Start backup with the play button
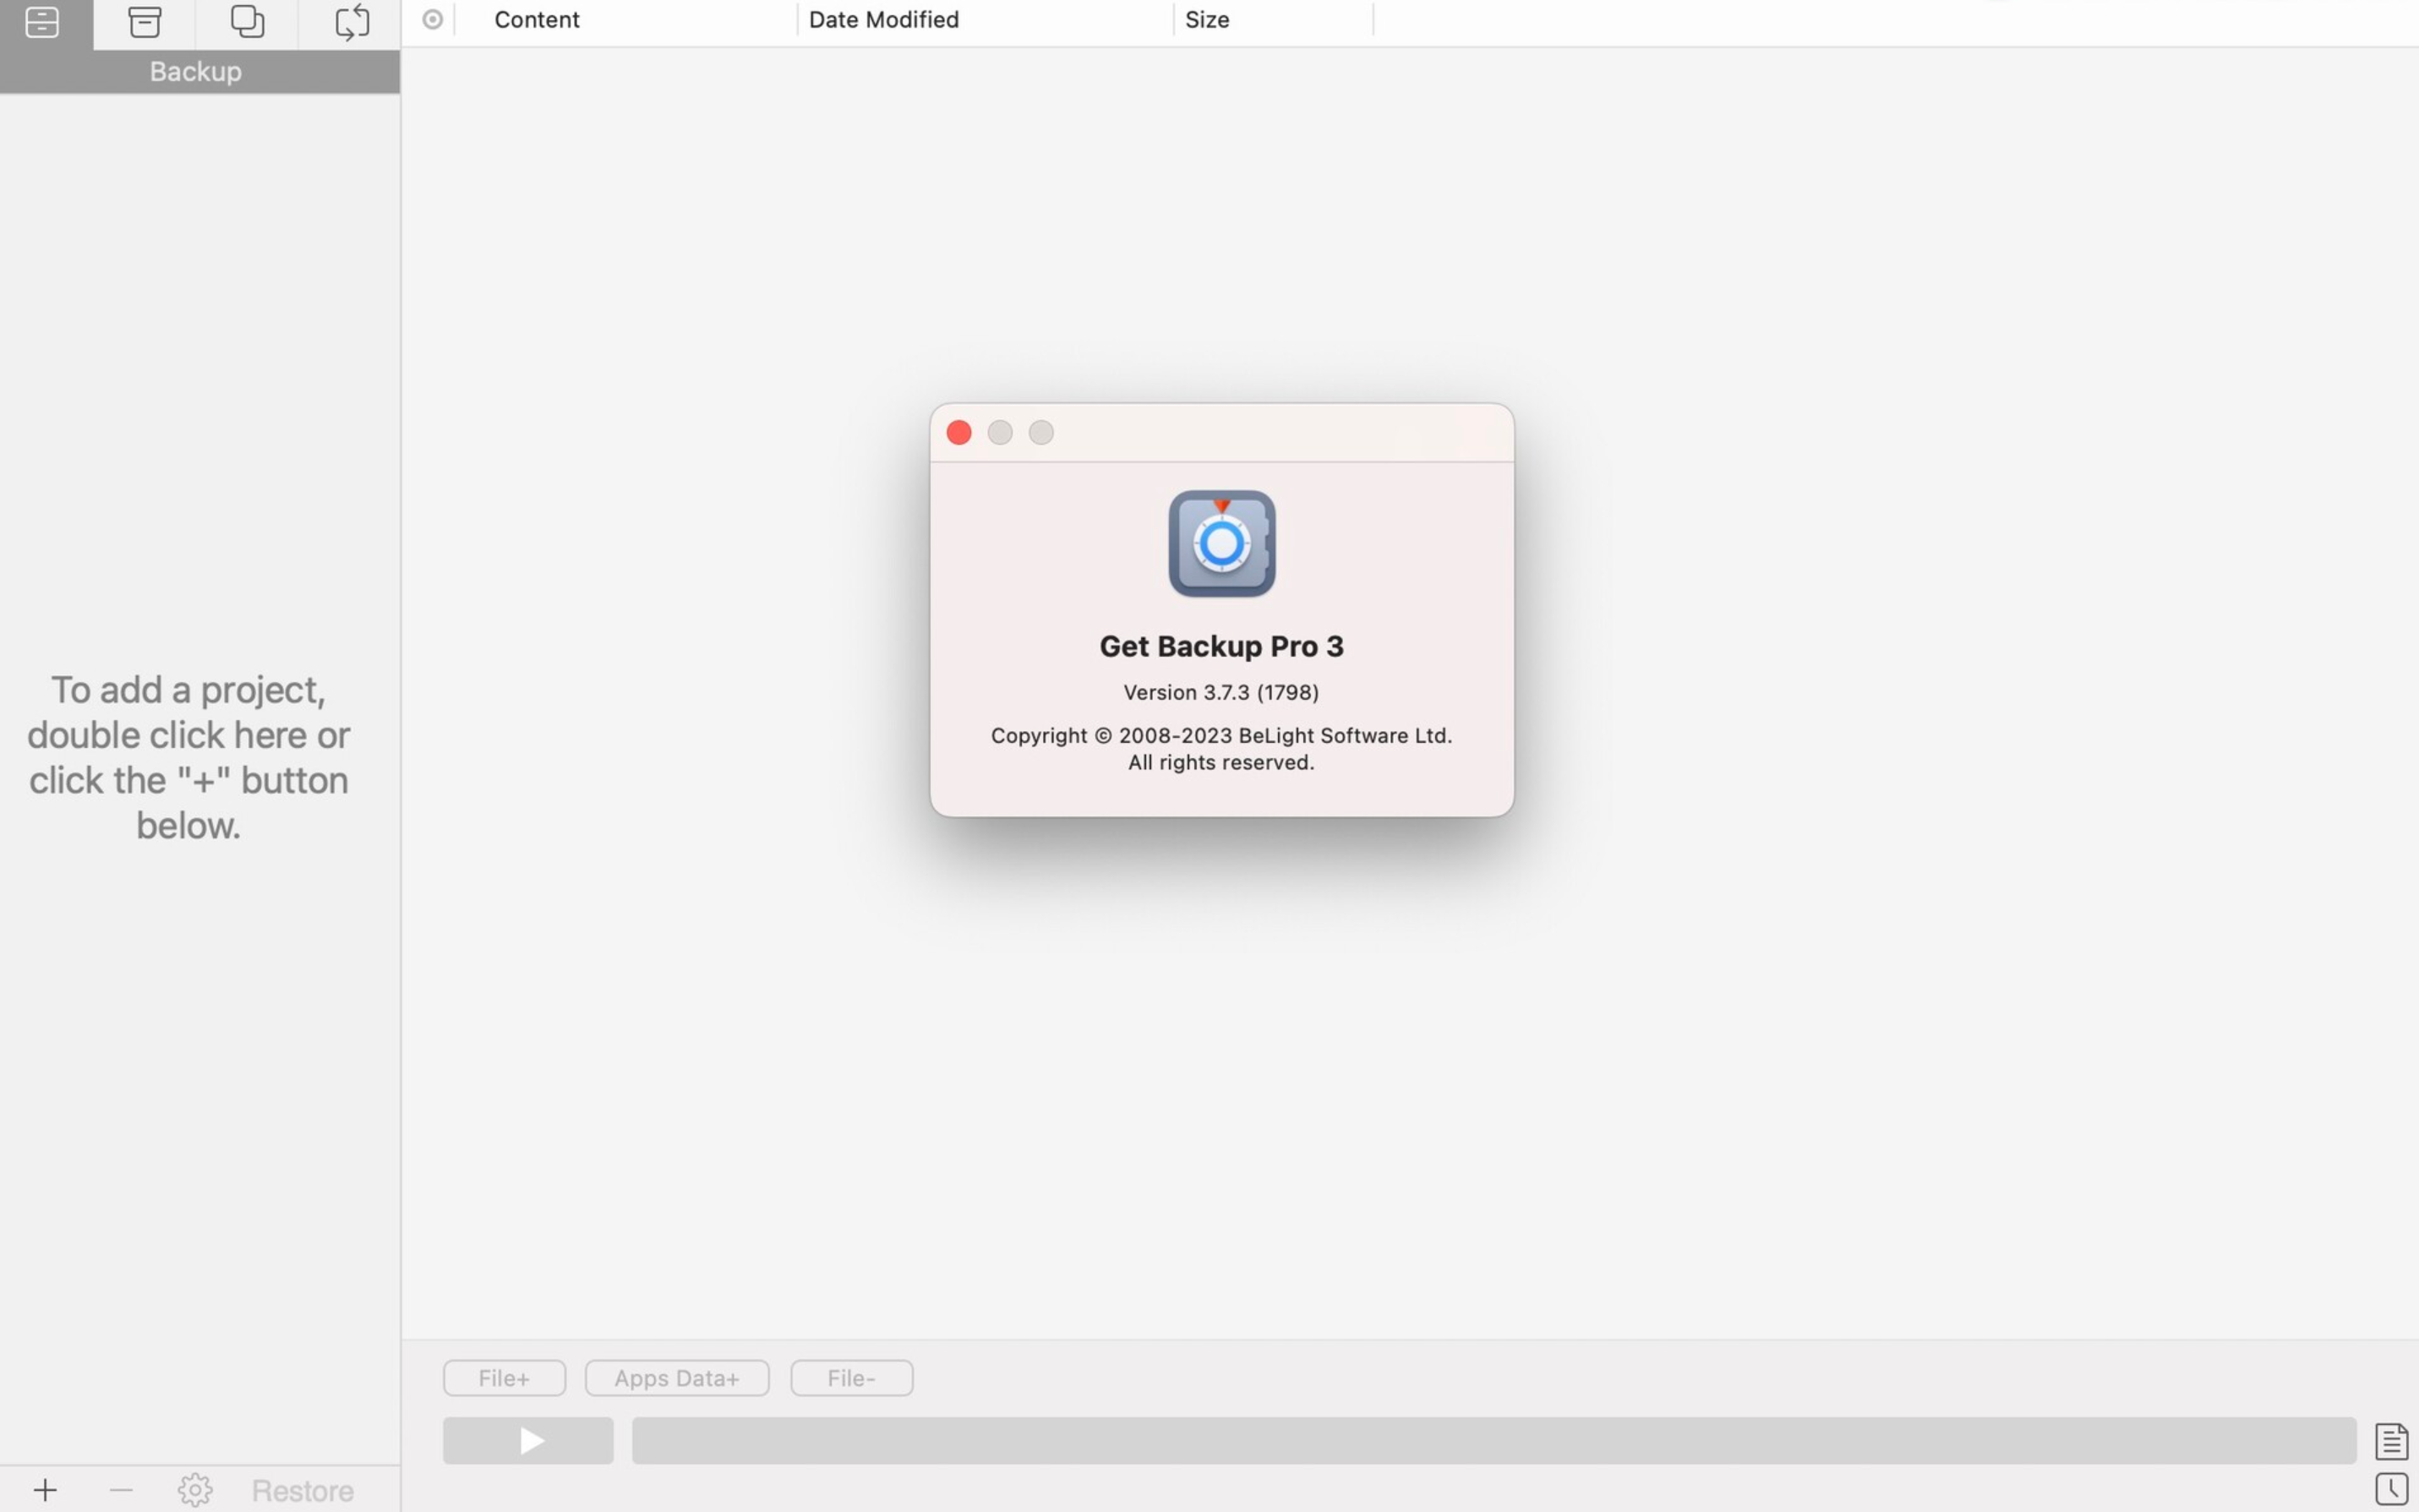Image resolution: width=2419 pixels, height=1512 pixels. (528, 1440)
